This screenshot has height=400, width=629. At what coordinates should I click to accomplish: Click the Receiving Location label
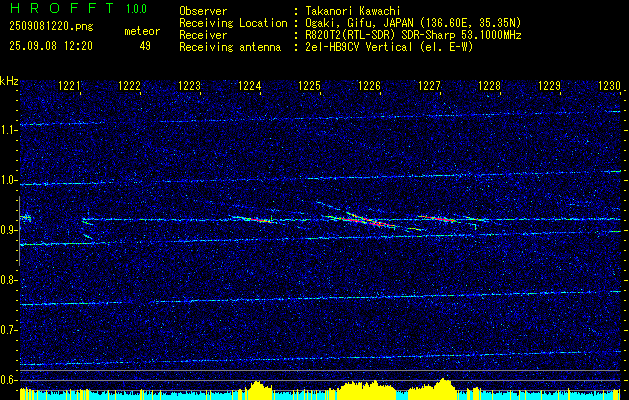(233, 23)
